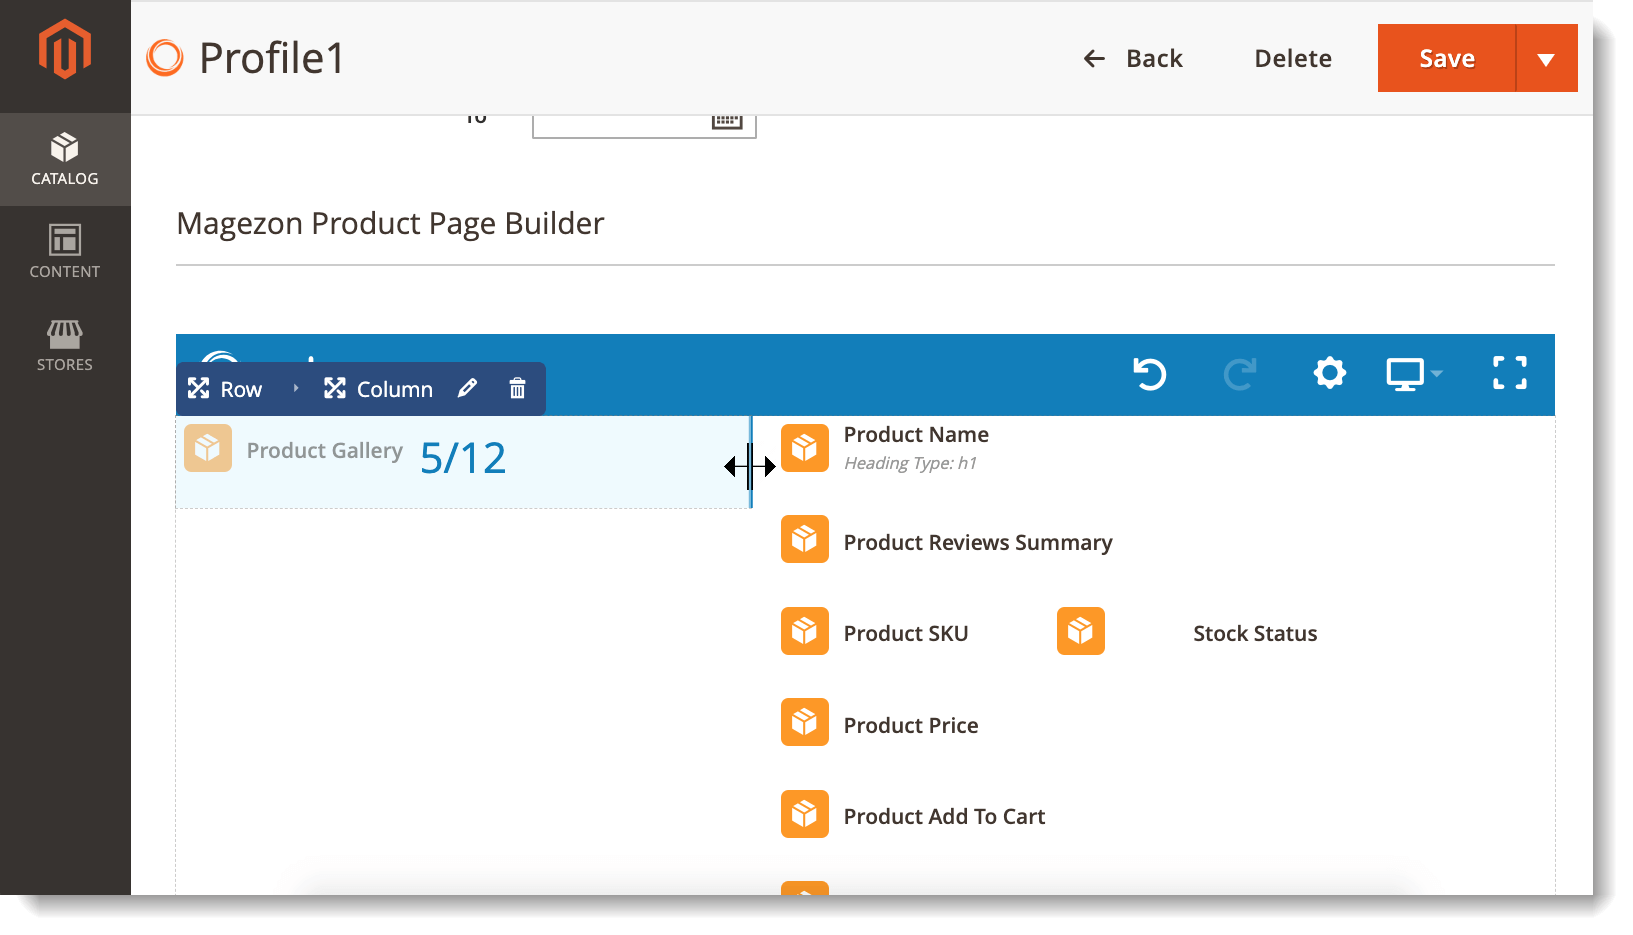The image size is (1633, 935).
Task: Delete the column using the trash icon
Action: tap(517, 388)
